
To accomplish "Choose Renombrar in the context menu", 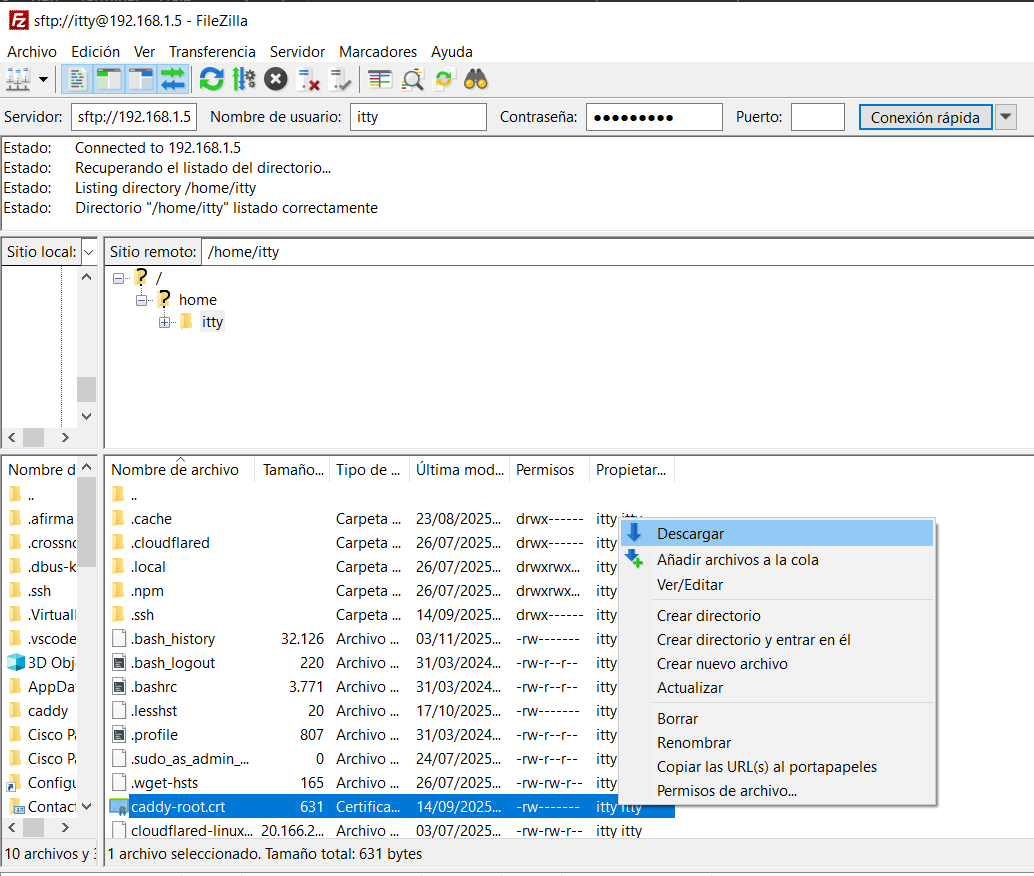I will (693, 743).
